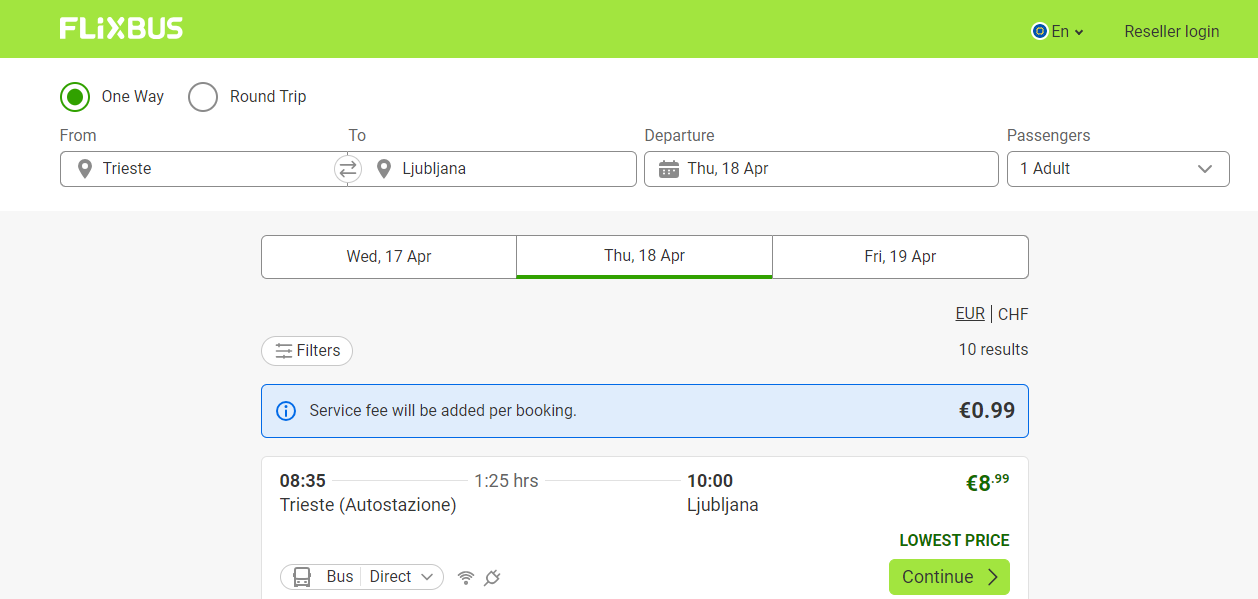This screenshot has height=599, width=1258.
Task: Click the LOWEST PRICE label
Action: [954, 540]
